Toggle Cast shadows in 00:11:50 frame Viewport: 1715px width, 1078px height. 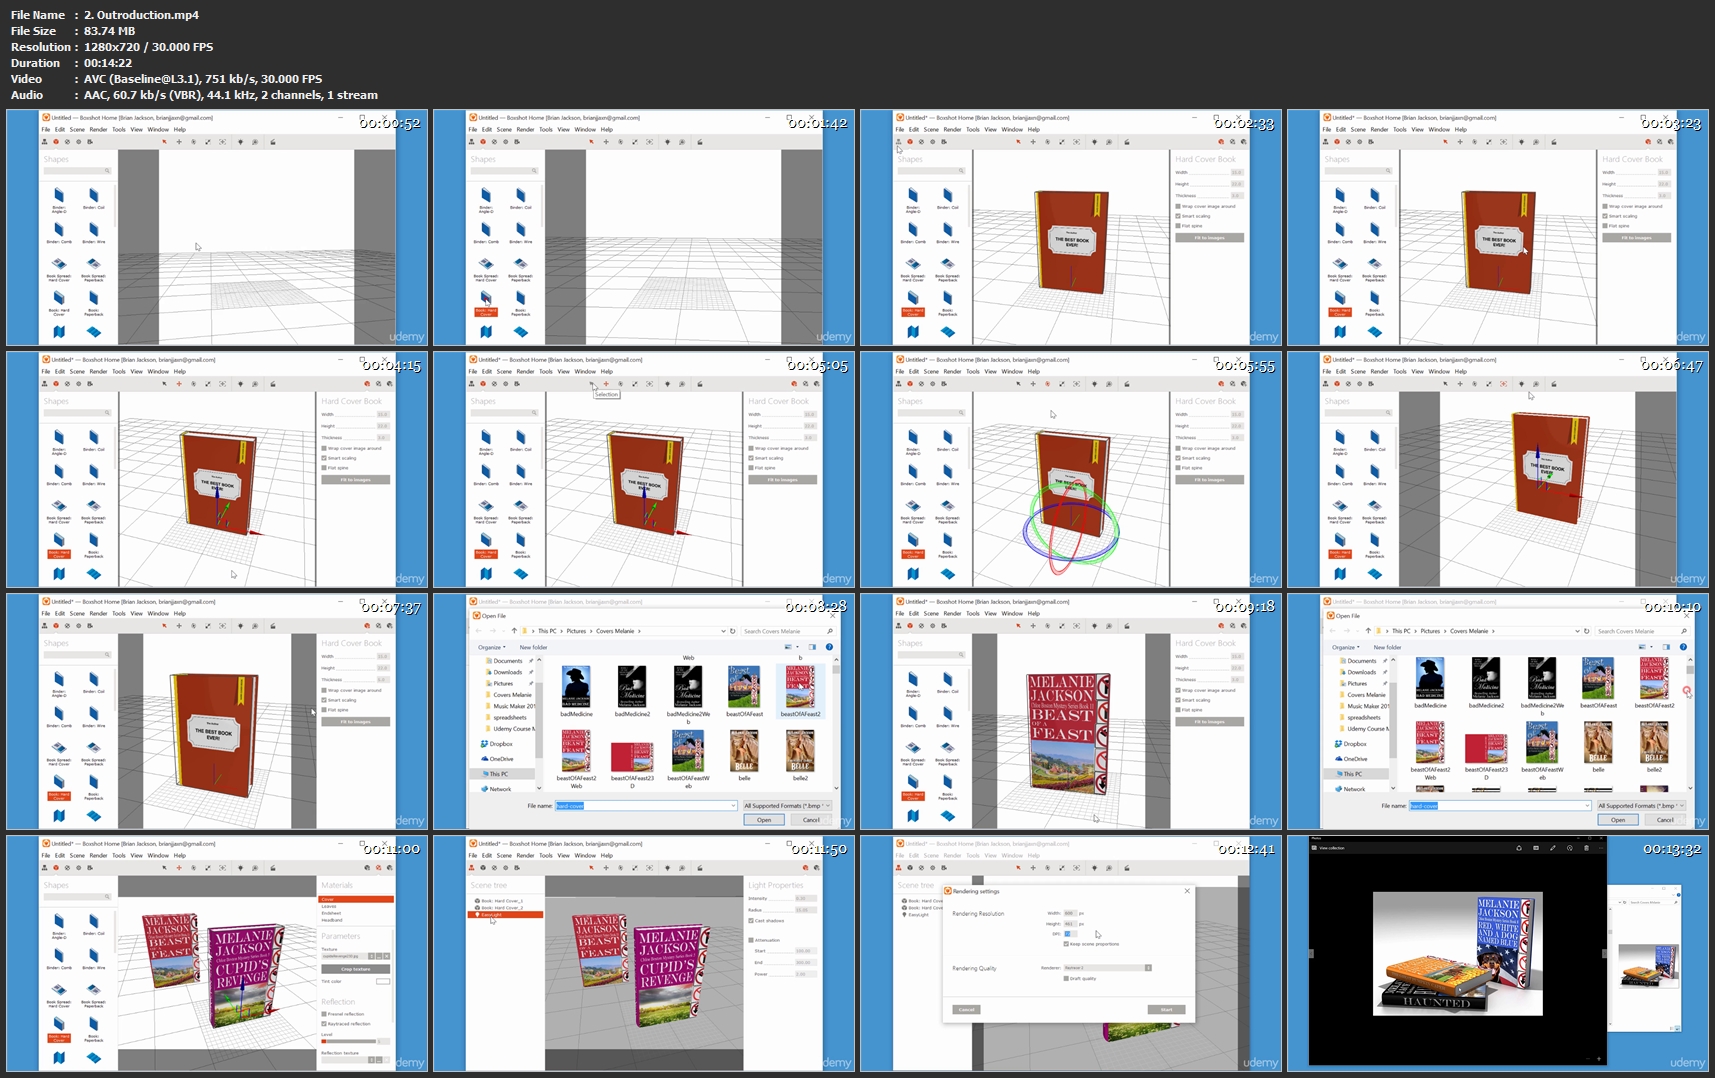pyautogui.click(x=751, y=921)
